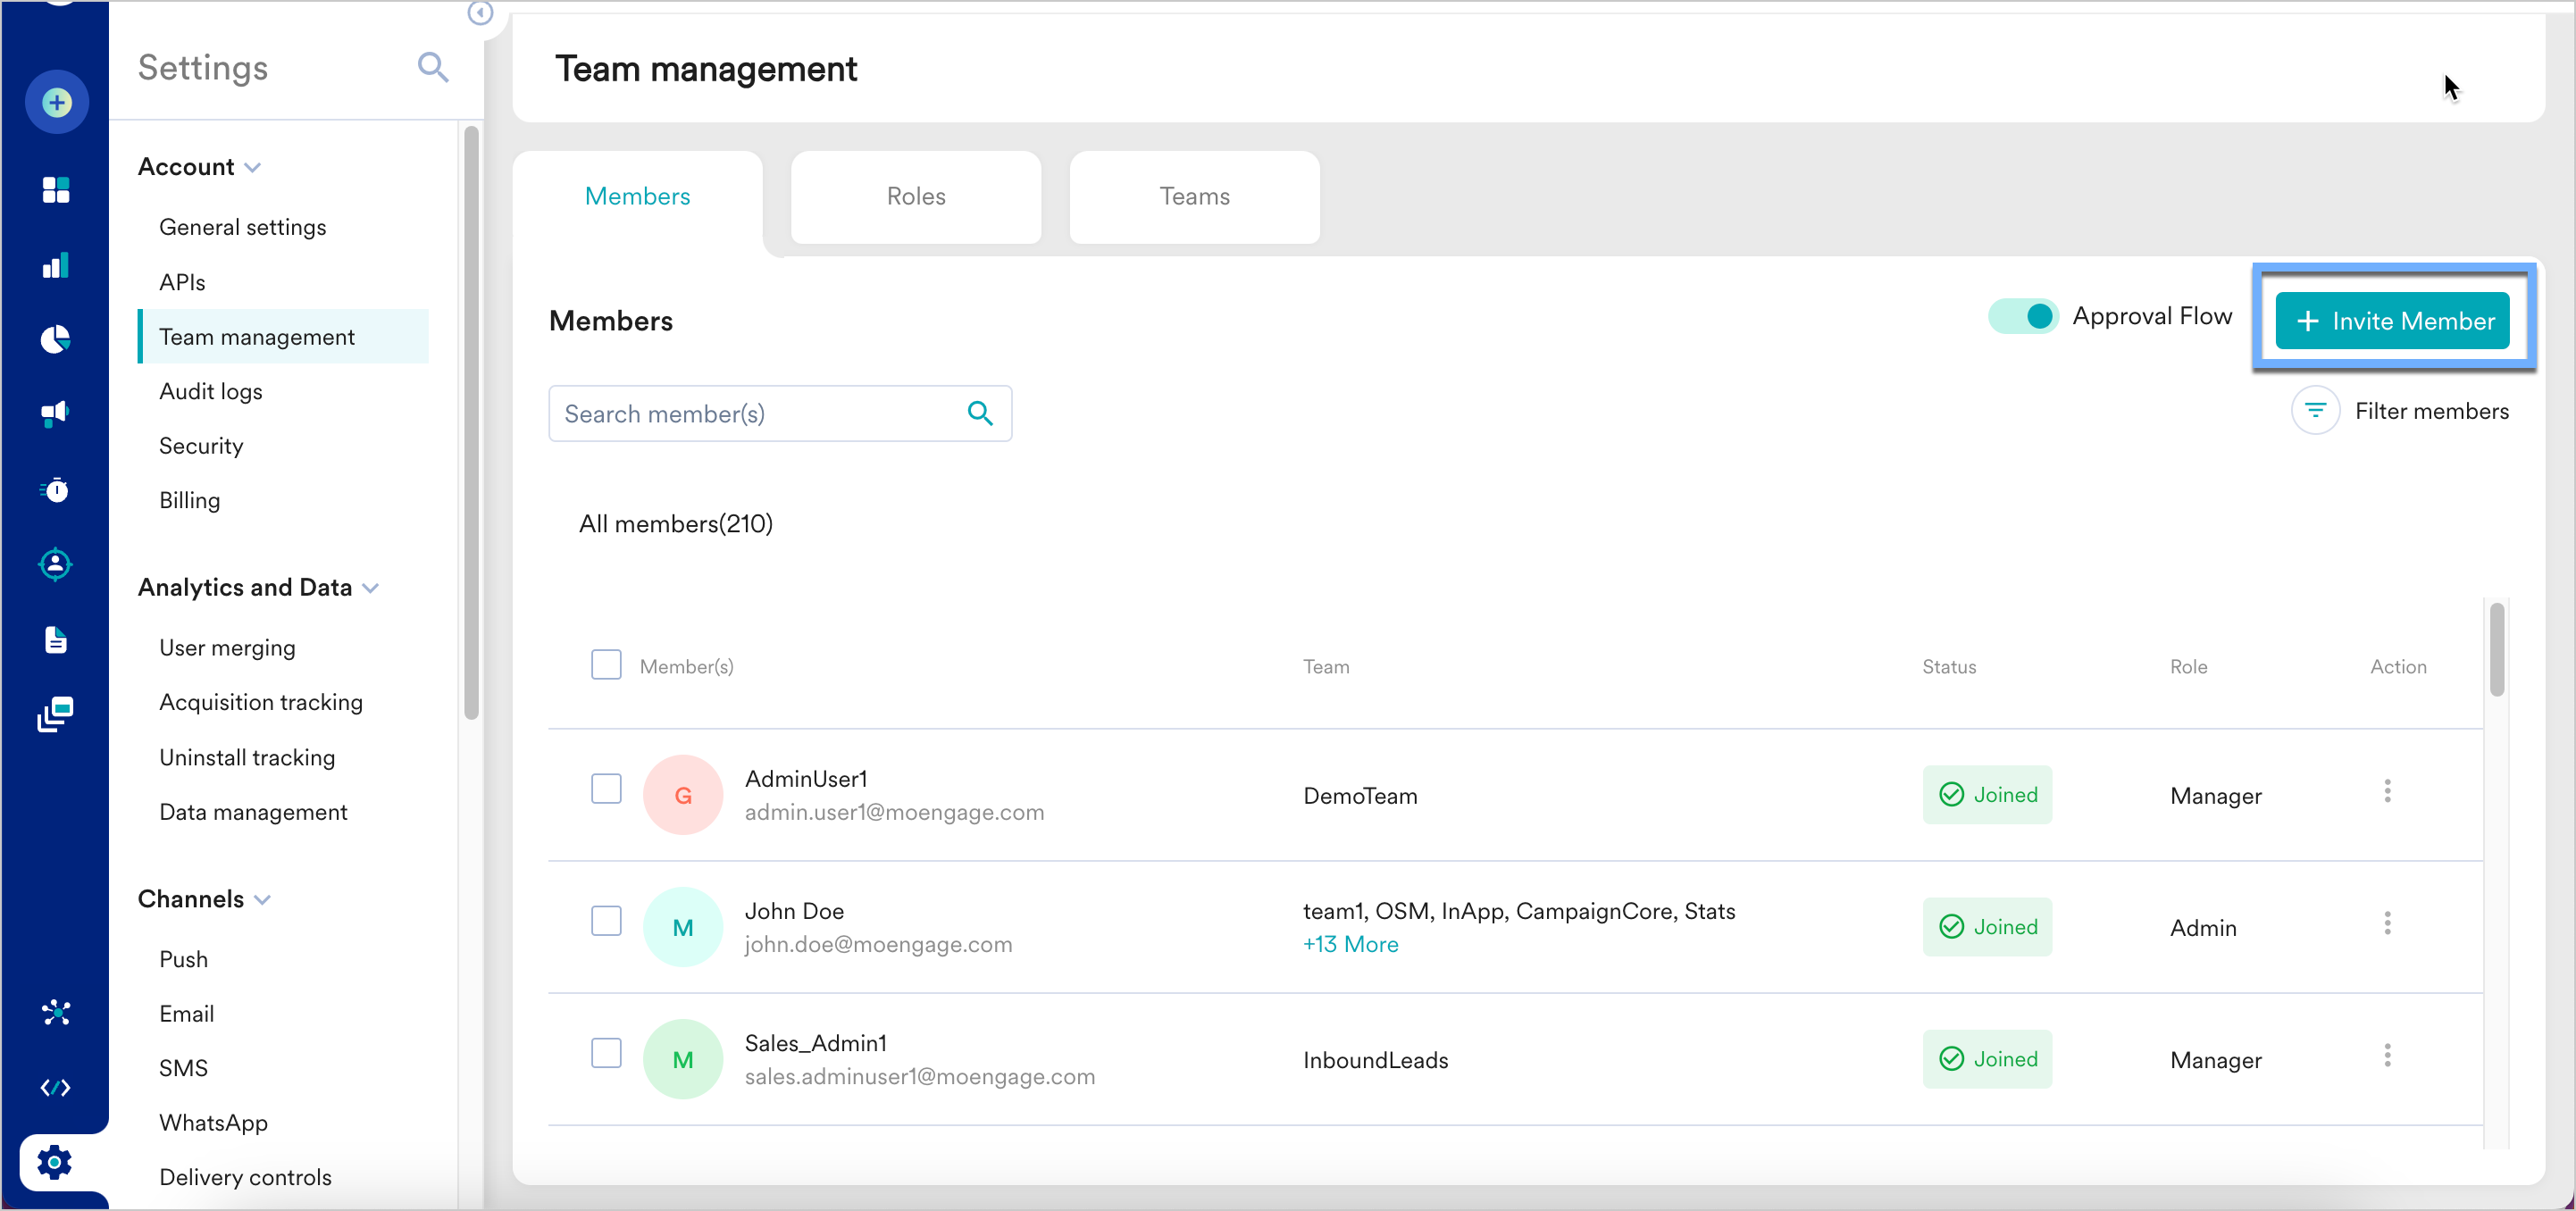Open the dashboard grid icon in sidebar
The image size is (2576, 1211).
[x=56, y=190]
